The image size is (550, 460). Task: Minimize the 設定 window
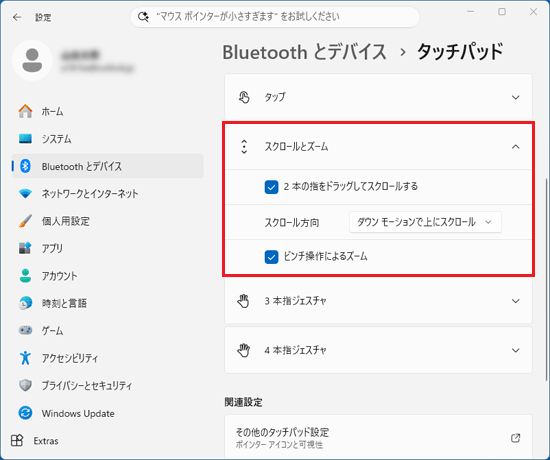click(470, 12)
